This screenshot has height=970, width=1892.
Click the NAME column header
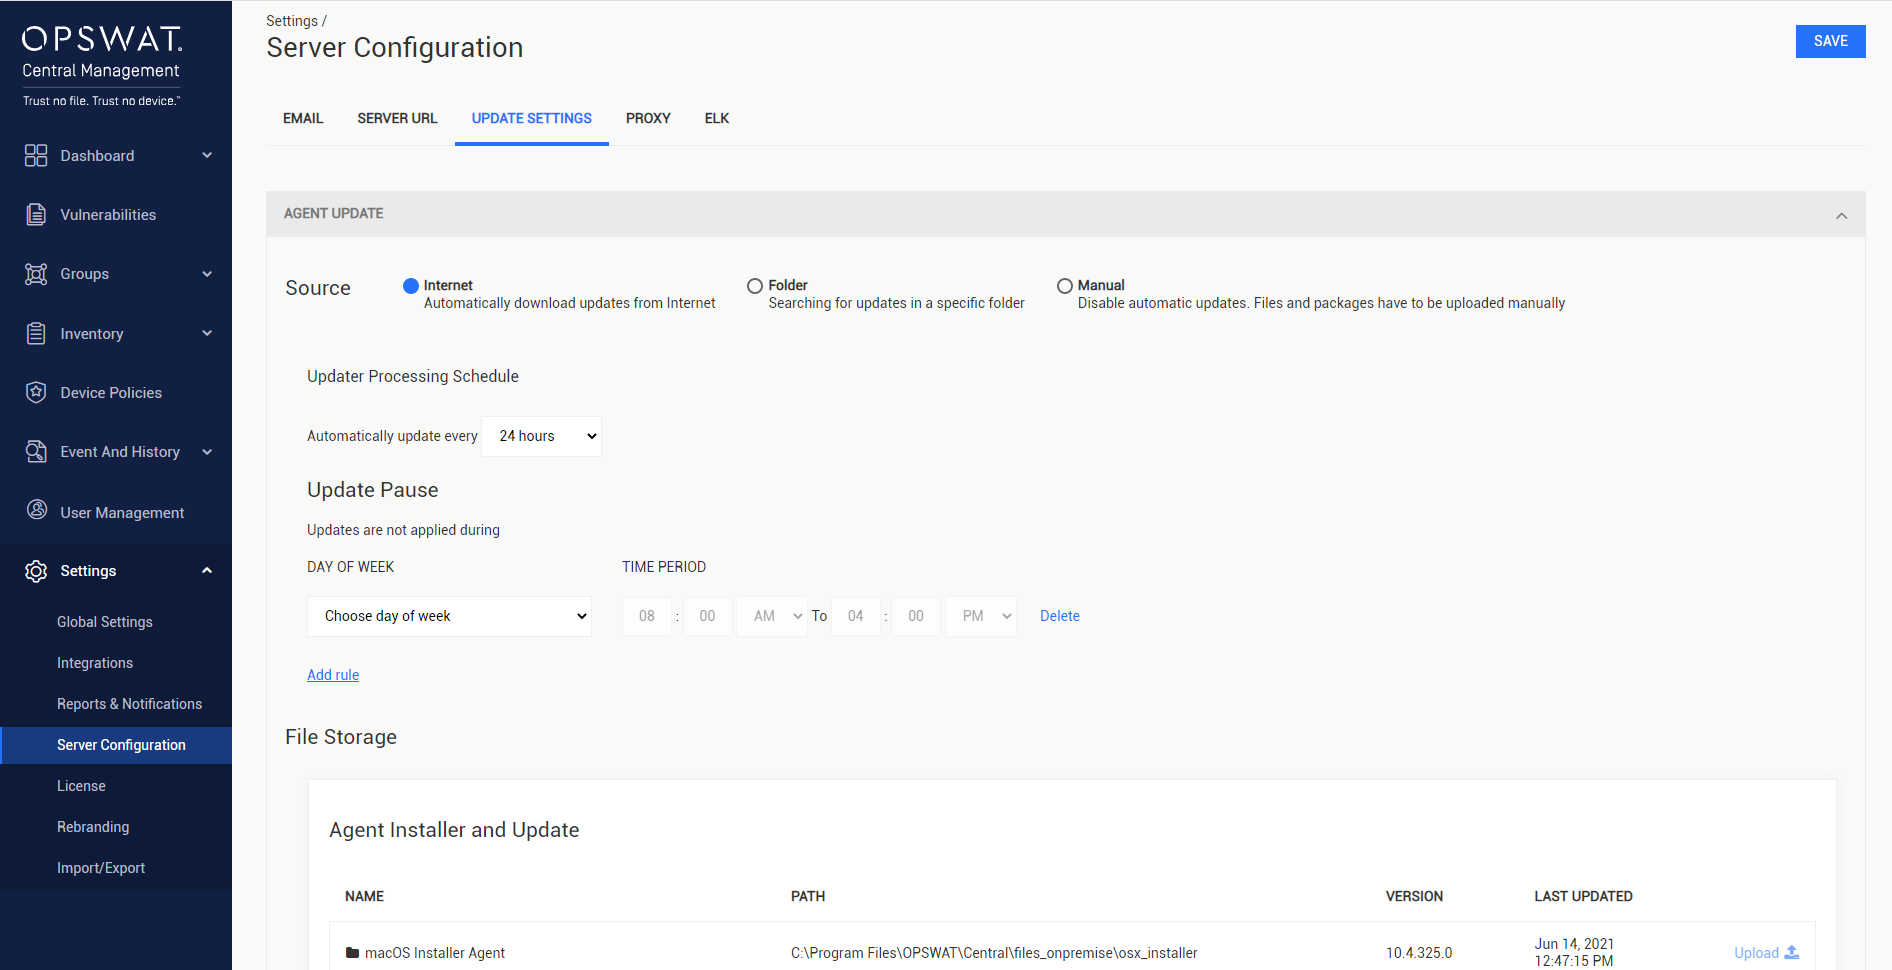click(x=364, y=896)
